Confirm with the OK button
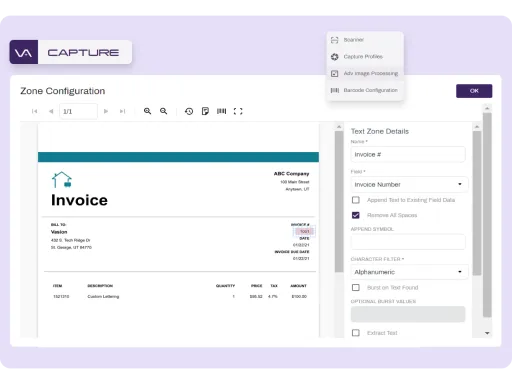This screenshot has width=512, height=384. 474,91
